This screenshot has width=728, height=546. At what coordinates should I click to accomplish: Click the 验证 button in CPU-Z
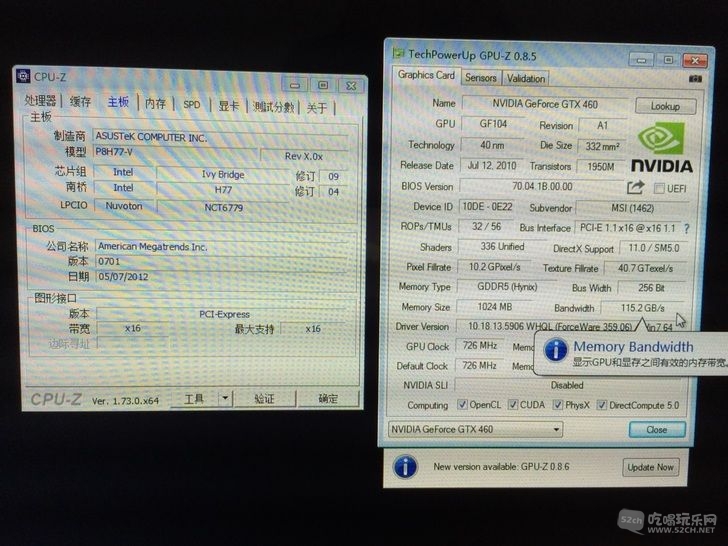pos(264,398)
